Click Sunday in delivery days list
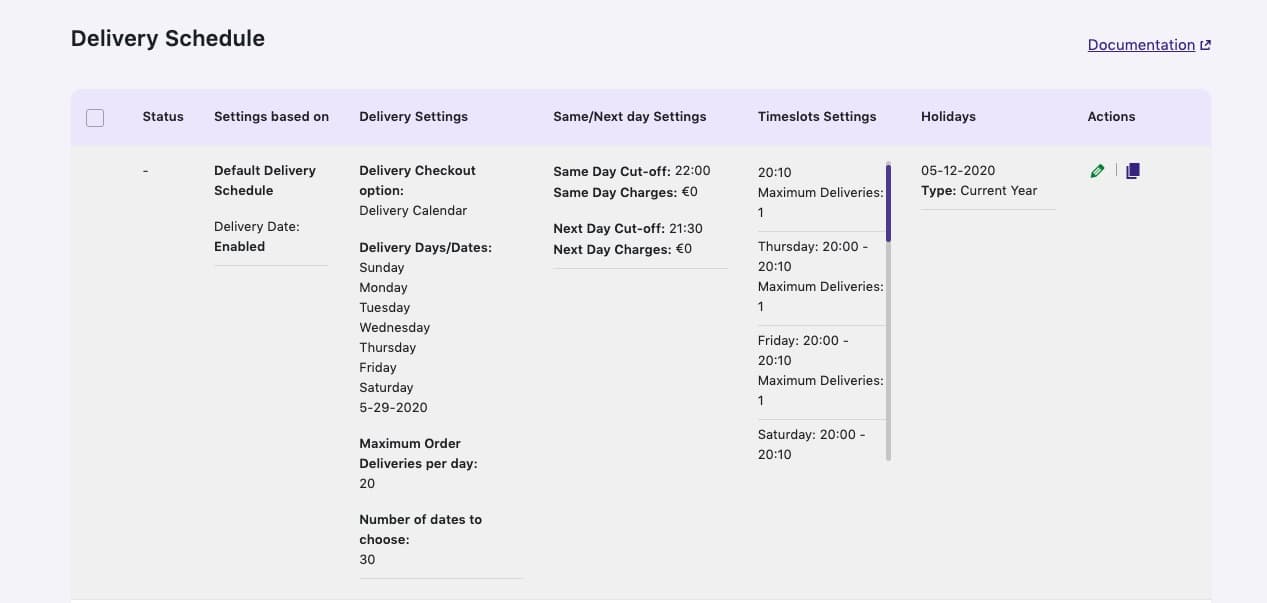The height and width of the screenshot is (603, 1267). pos(382,268)
